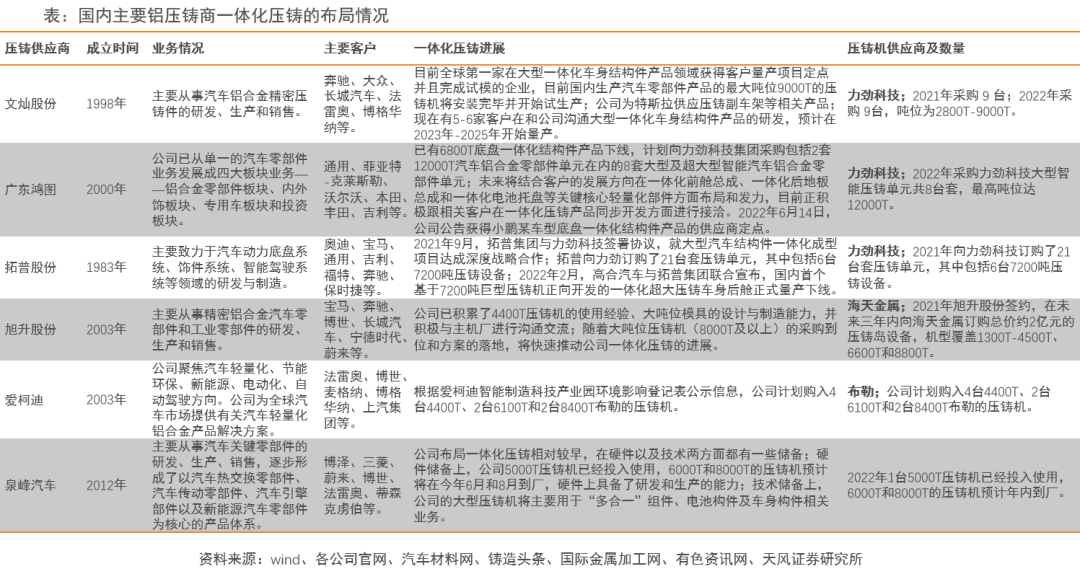This screenshot has height=574, width=1080.
Task: Click the 2003年 cell in the 爱柯迪 row
Action: click(106, 400)
